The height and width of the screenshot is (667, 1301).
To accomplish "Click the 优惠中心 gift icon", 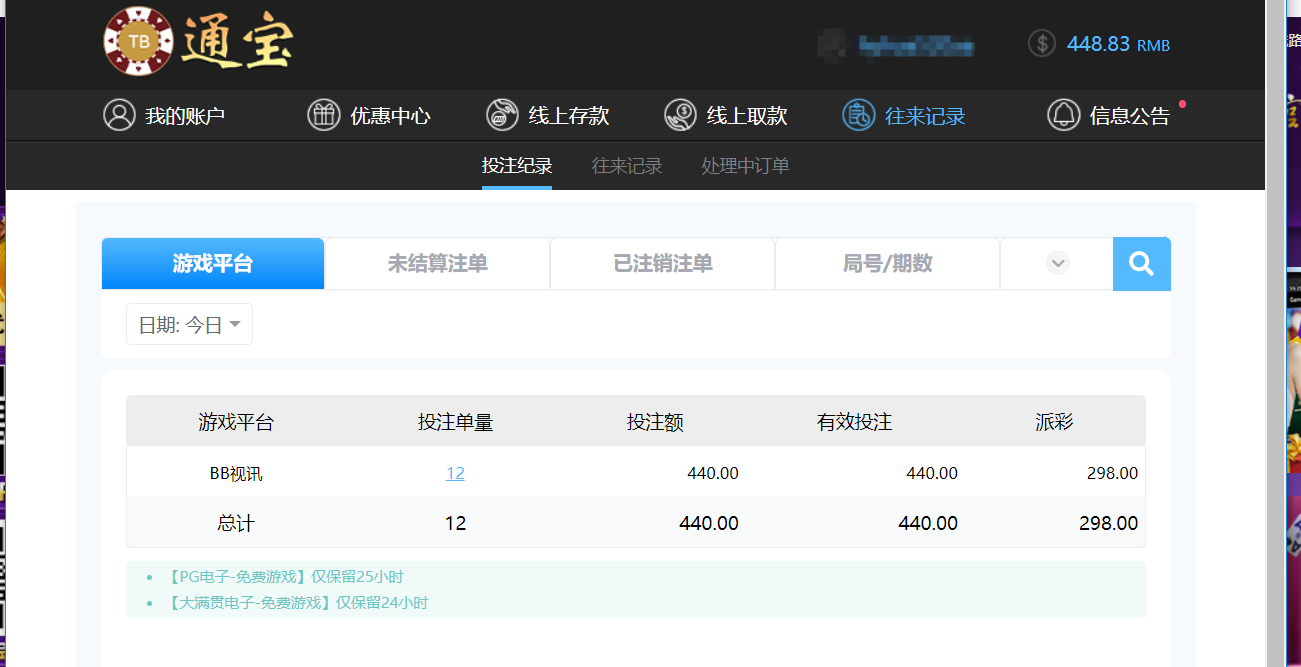I will coord(323,115).
